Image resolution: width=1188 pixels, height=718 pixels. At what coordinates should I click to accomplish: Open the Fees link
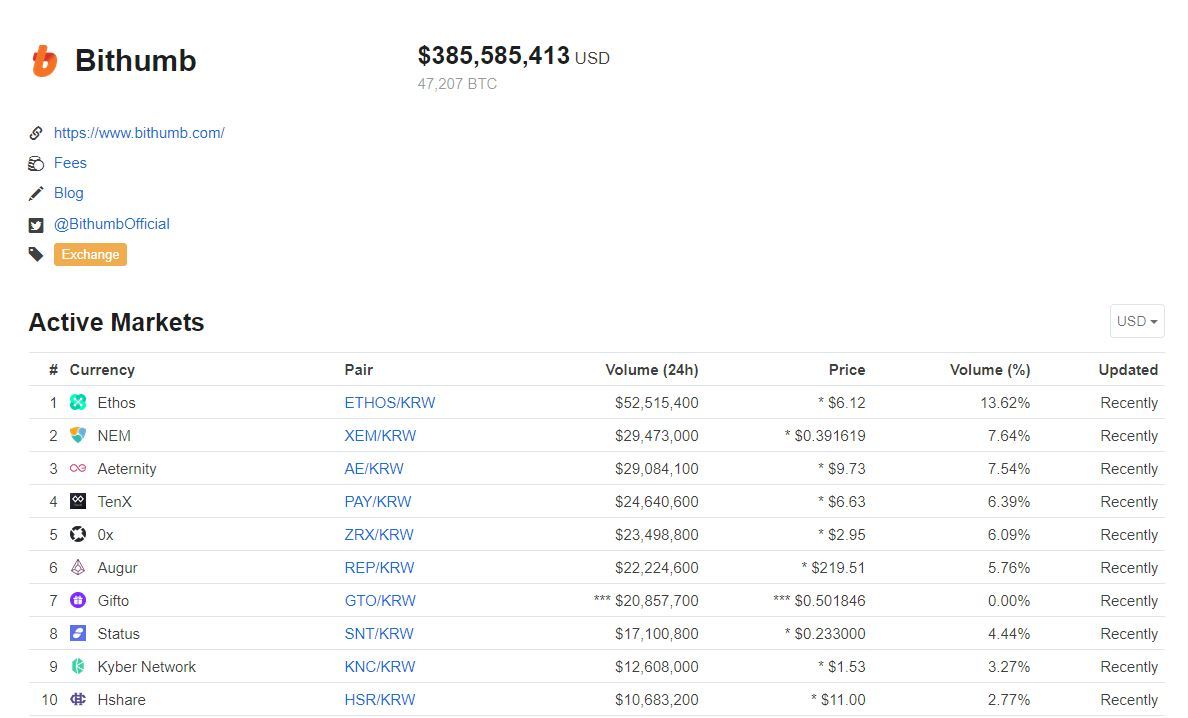tap(70, 162)
